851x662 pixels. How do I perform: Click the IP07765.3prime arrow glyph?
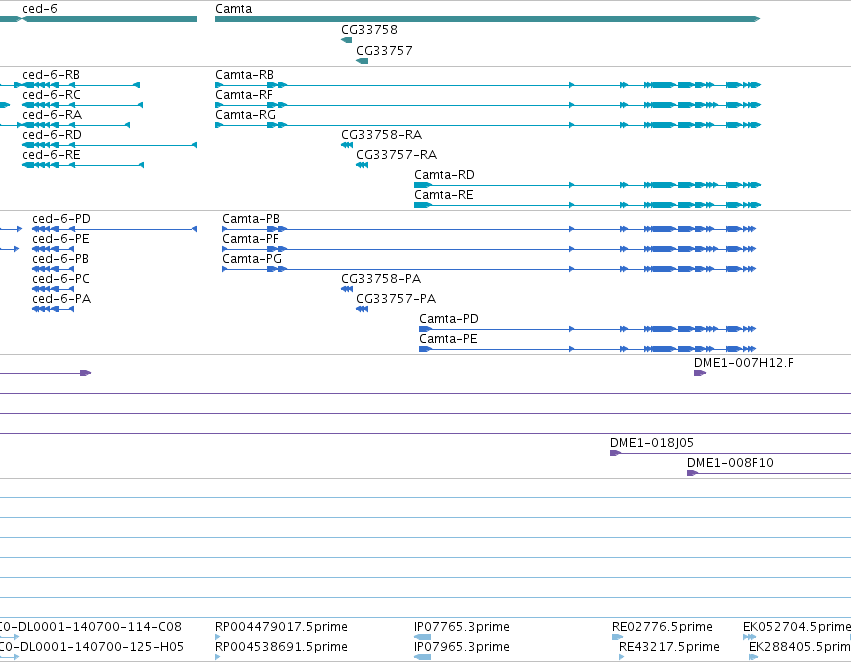(422, 637)
